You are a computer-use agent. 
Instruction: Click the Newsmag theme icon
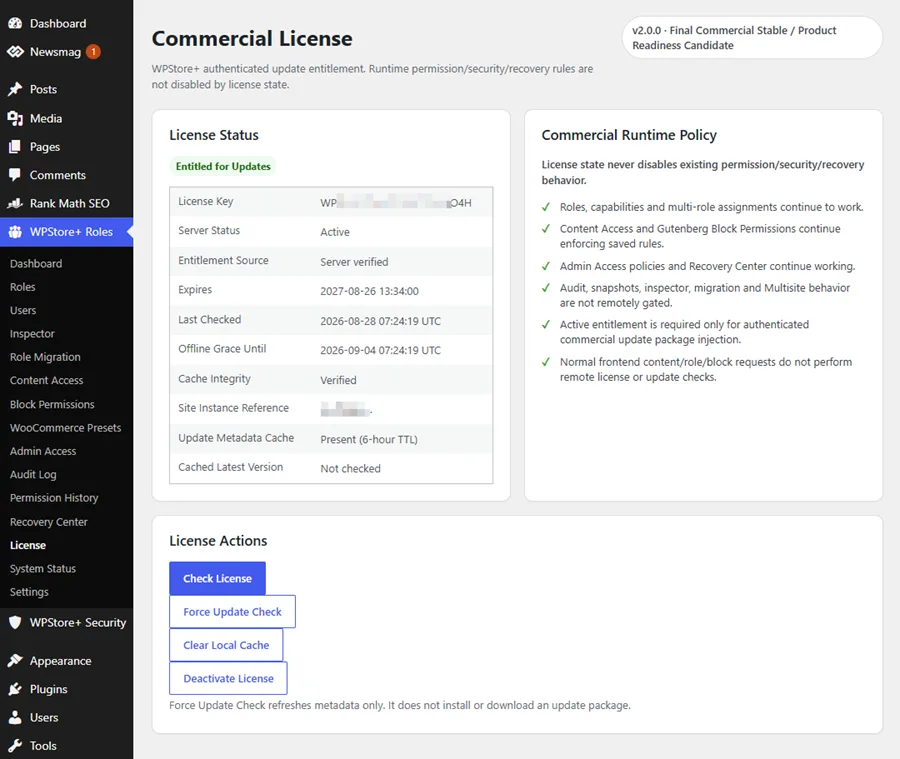coord(15,52)
